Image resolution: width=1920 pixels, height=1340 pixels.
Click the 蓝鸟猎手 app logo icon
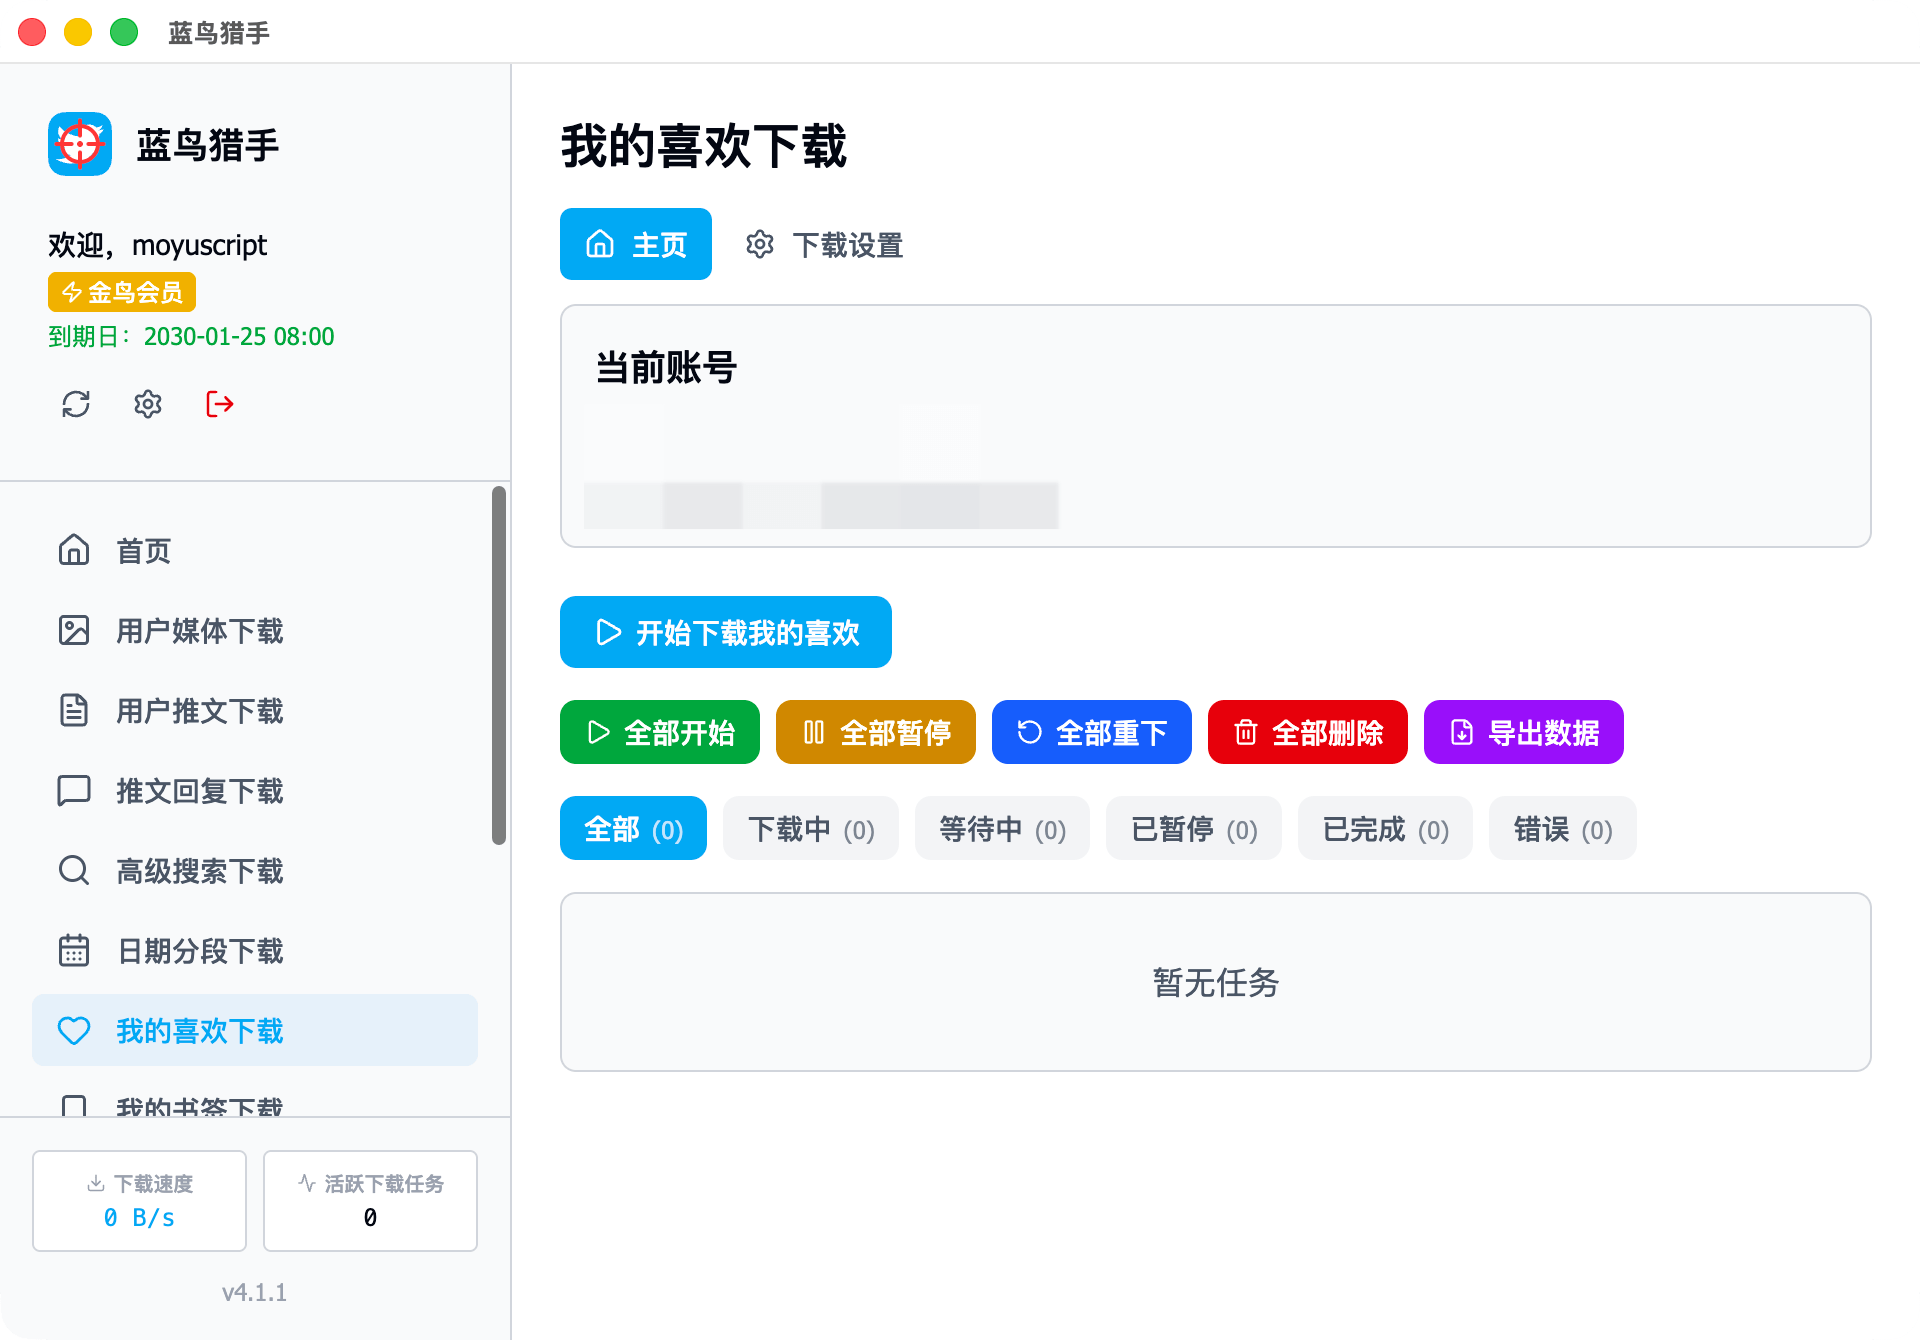point(80,144)
